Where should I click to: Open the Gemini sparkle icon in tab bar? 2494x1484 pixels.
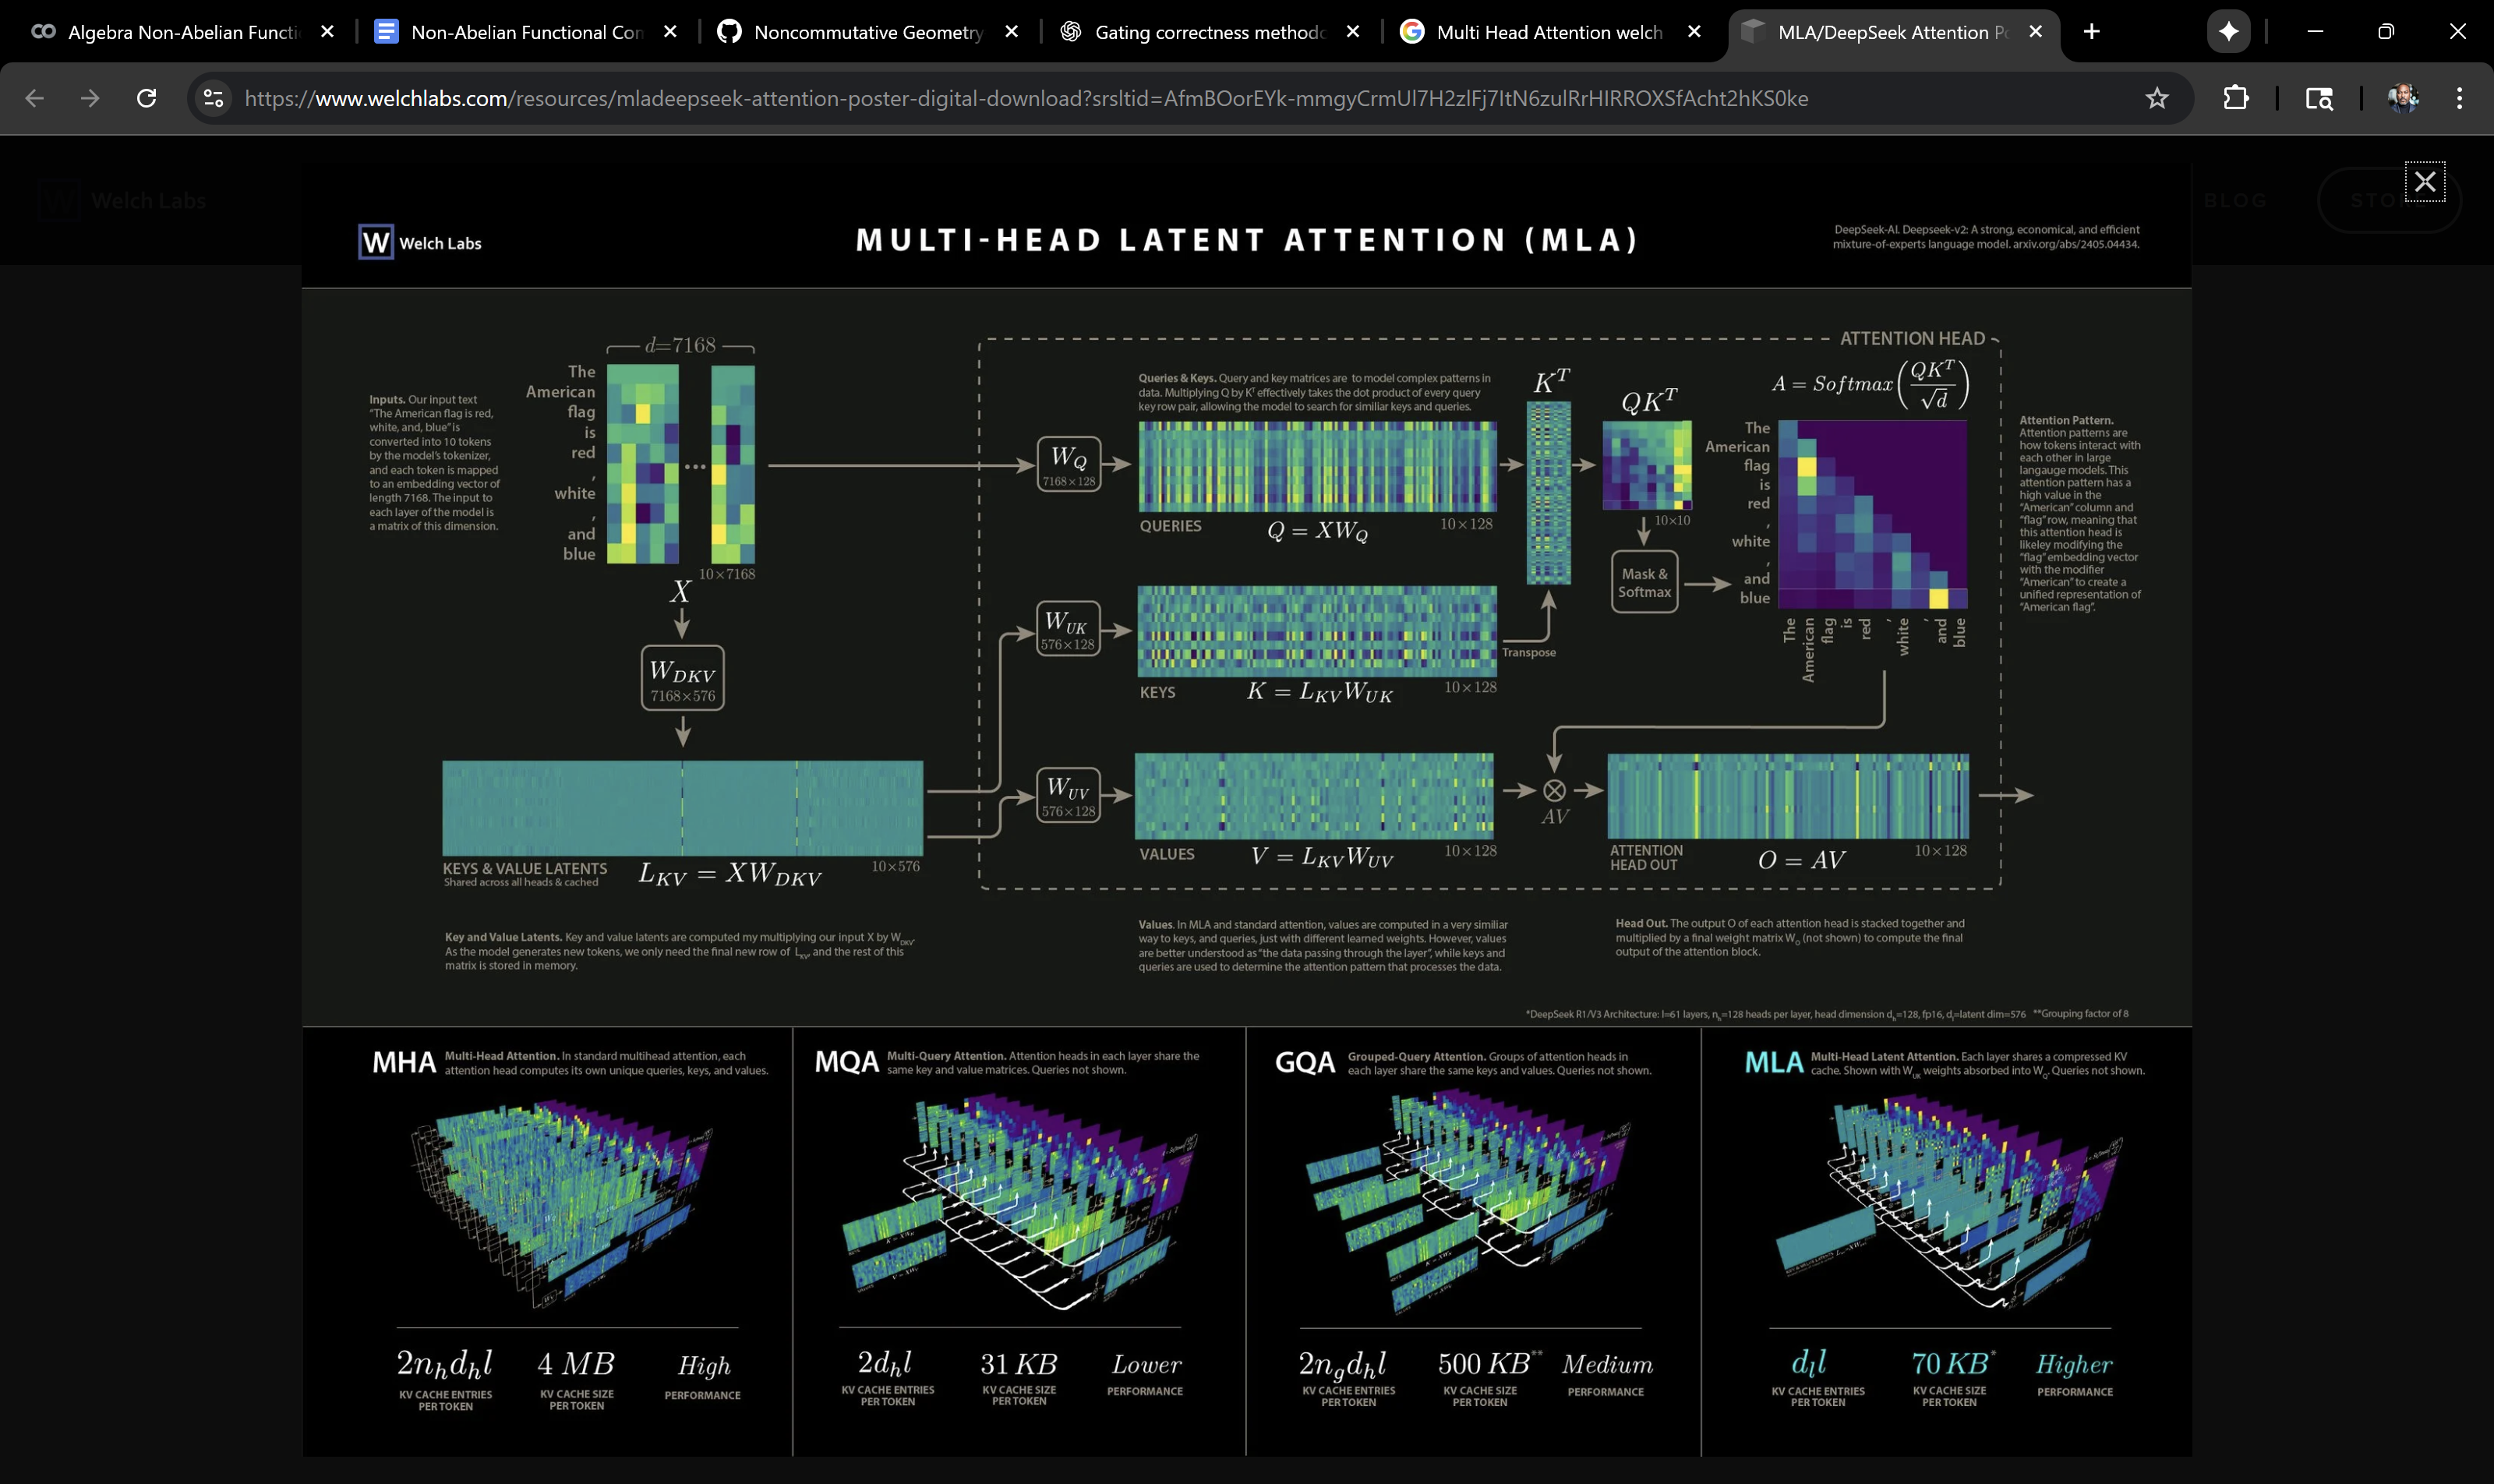click(x=2228, y=32)
